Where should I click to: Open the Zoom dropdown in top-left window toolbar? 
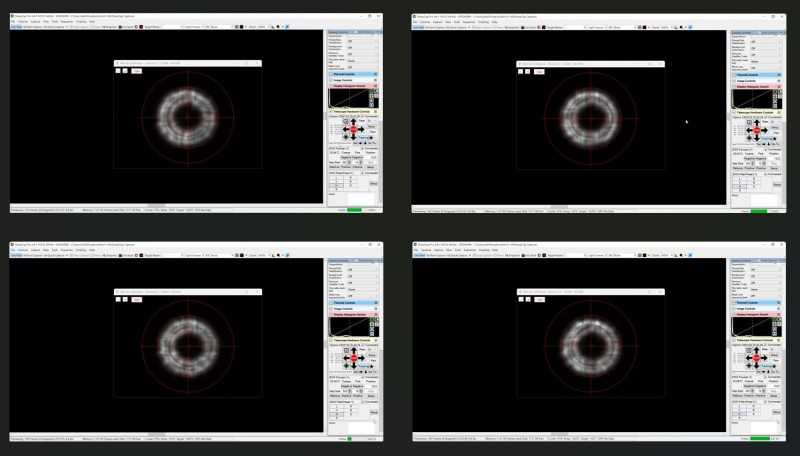coord(264,27)
